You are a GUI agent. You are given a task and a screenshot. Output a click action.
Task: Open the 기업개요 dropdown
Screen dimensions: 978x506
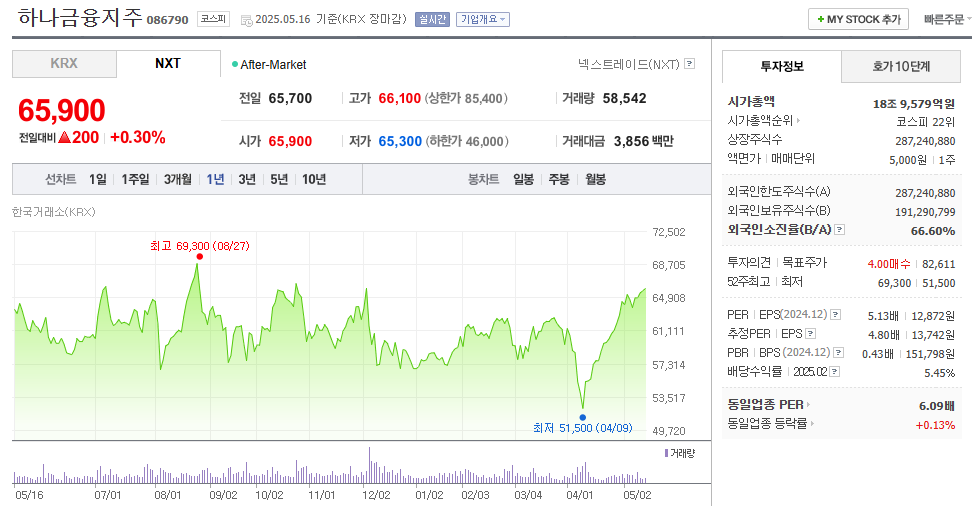coord(483,19)
